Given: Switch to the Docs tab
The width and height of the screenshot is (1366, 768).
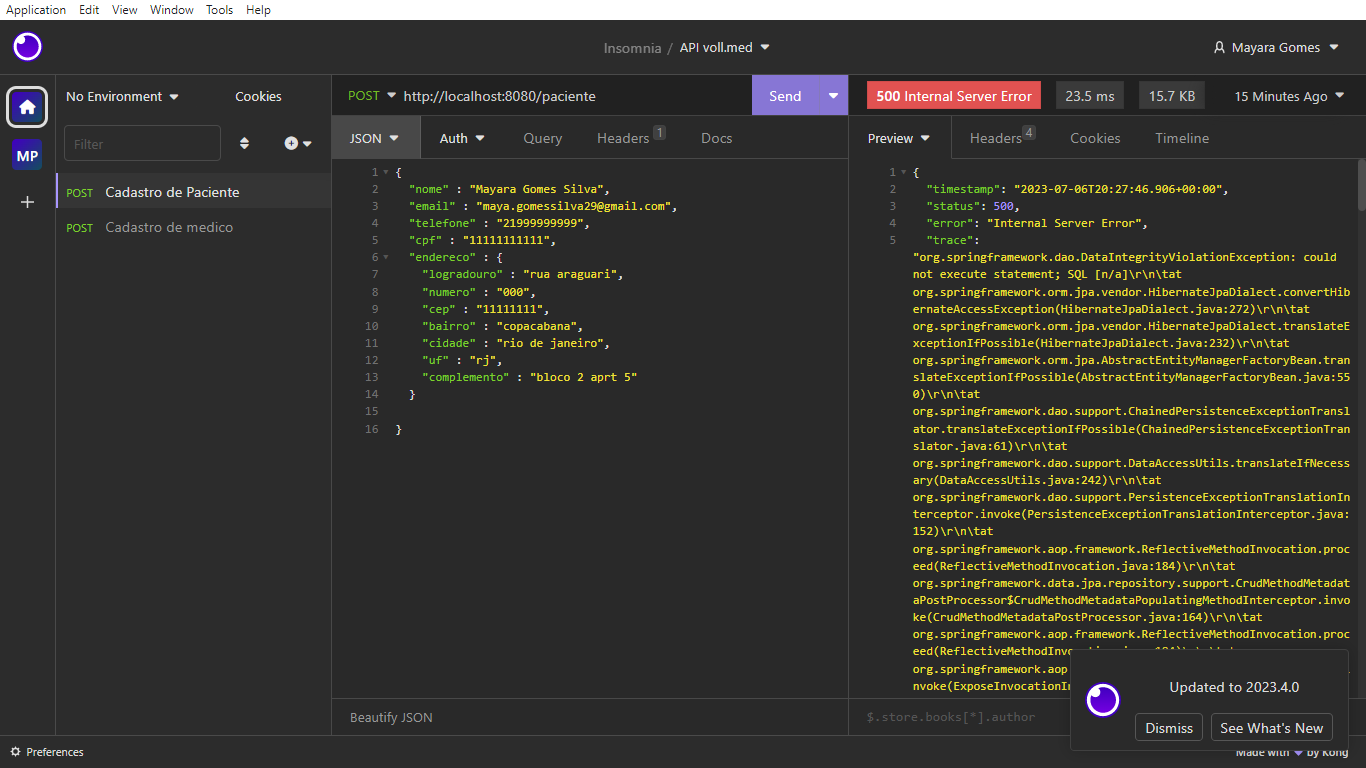Looking at the screenshot, I should click(x=717, y=138).
